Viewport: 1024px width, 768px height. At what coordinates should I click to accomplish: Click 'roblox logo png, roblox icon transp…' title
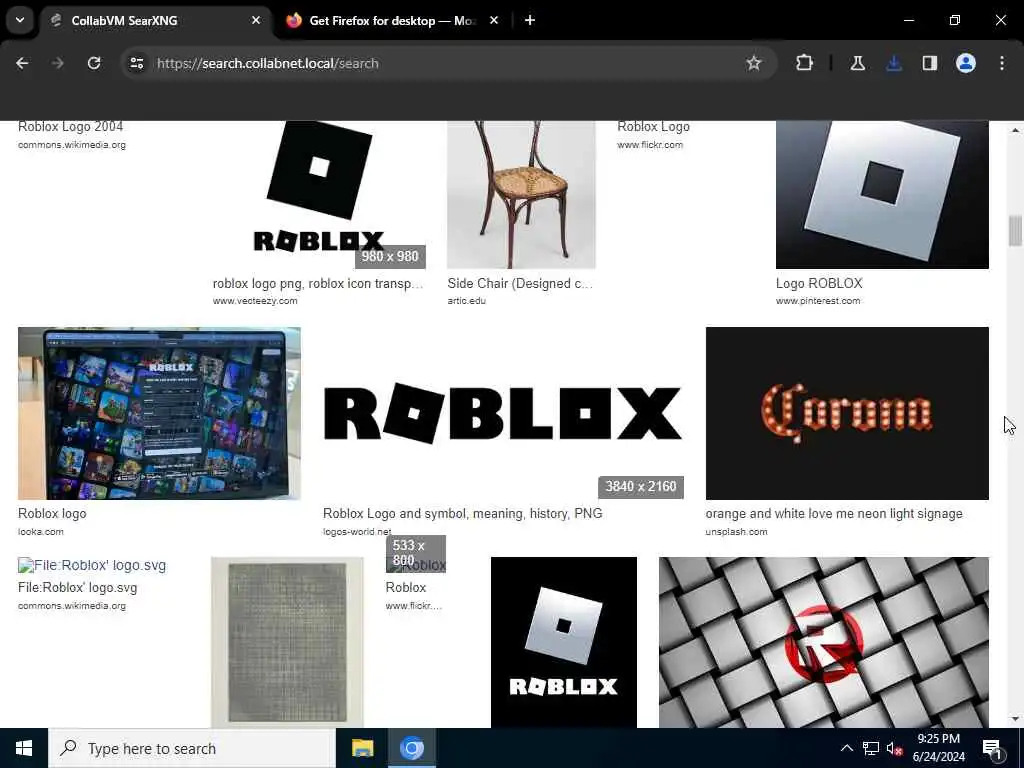[318, 283]
